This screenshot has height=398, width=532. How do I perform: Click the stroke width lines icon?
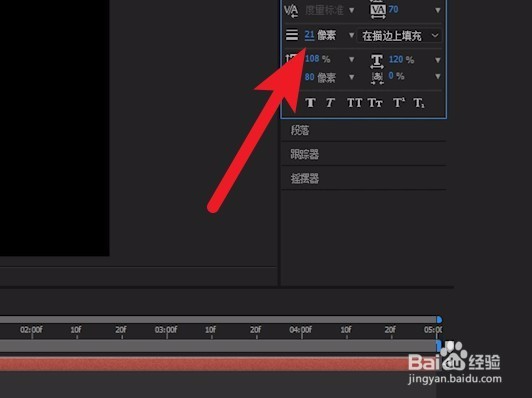pyautogui.click(x=292, y=35)
